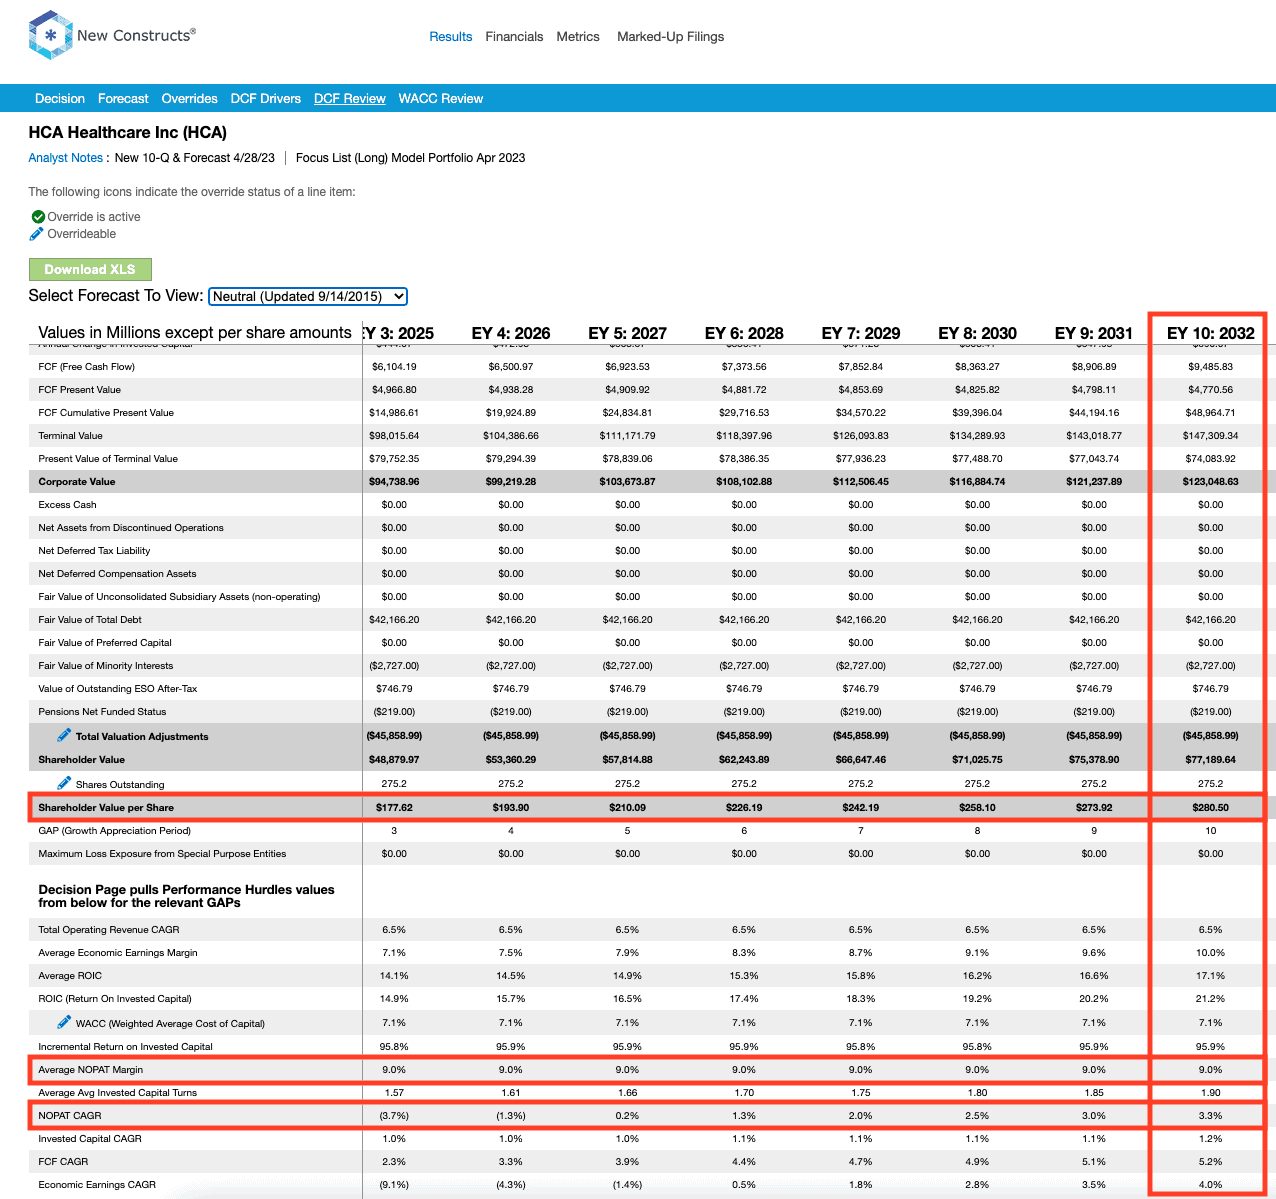This screenshot has width=1276, height=1199.
Task: Click the pencil icon beside Total Valuation Adjustments
Action: (x=64, y=735)
